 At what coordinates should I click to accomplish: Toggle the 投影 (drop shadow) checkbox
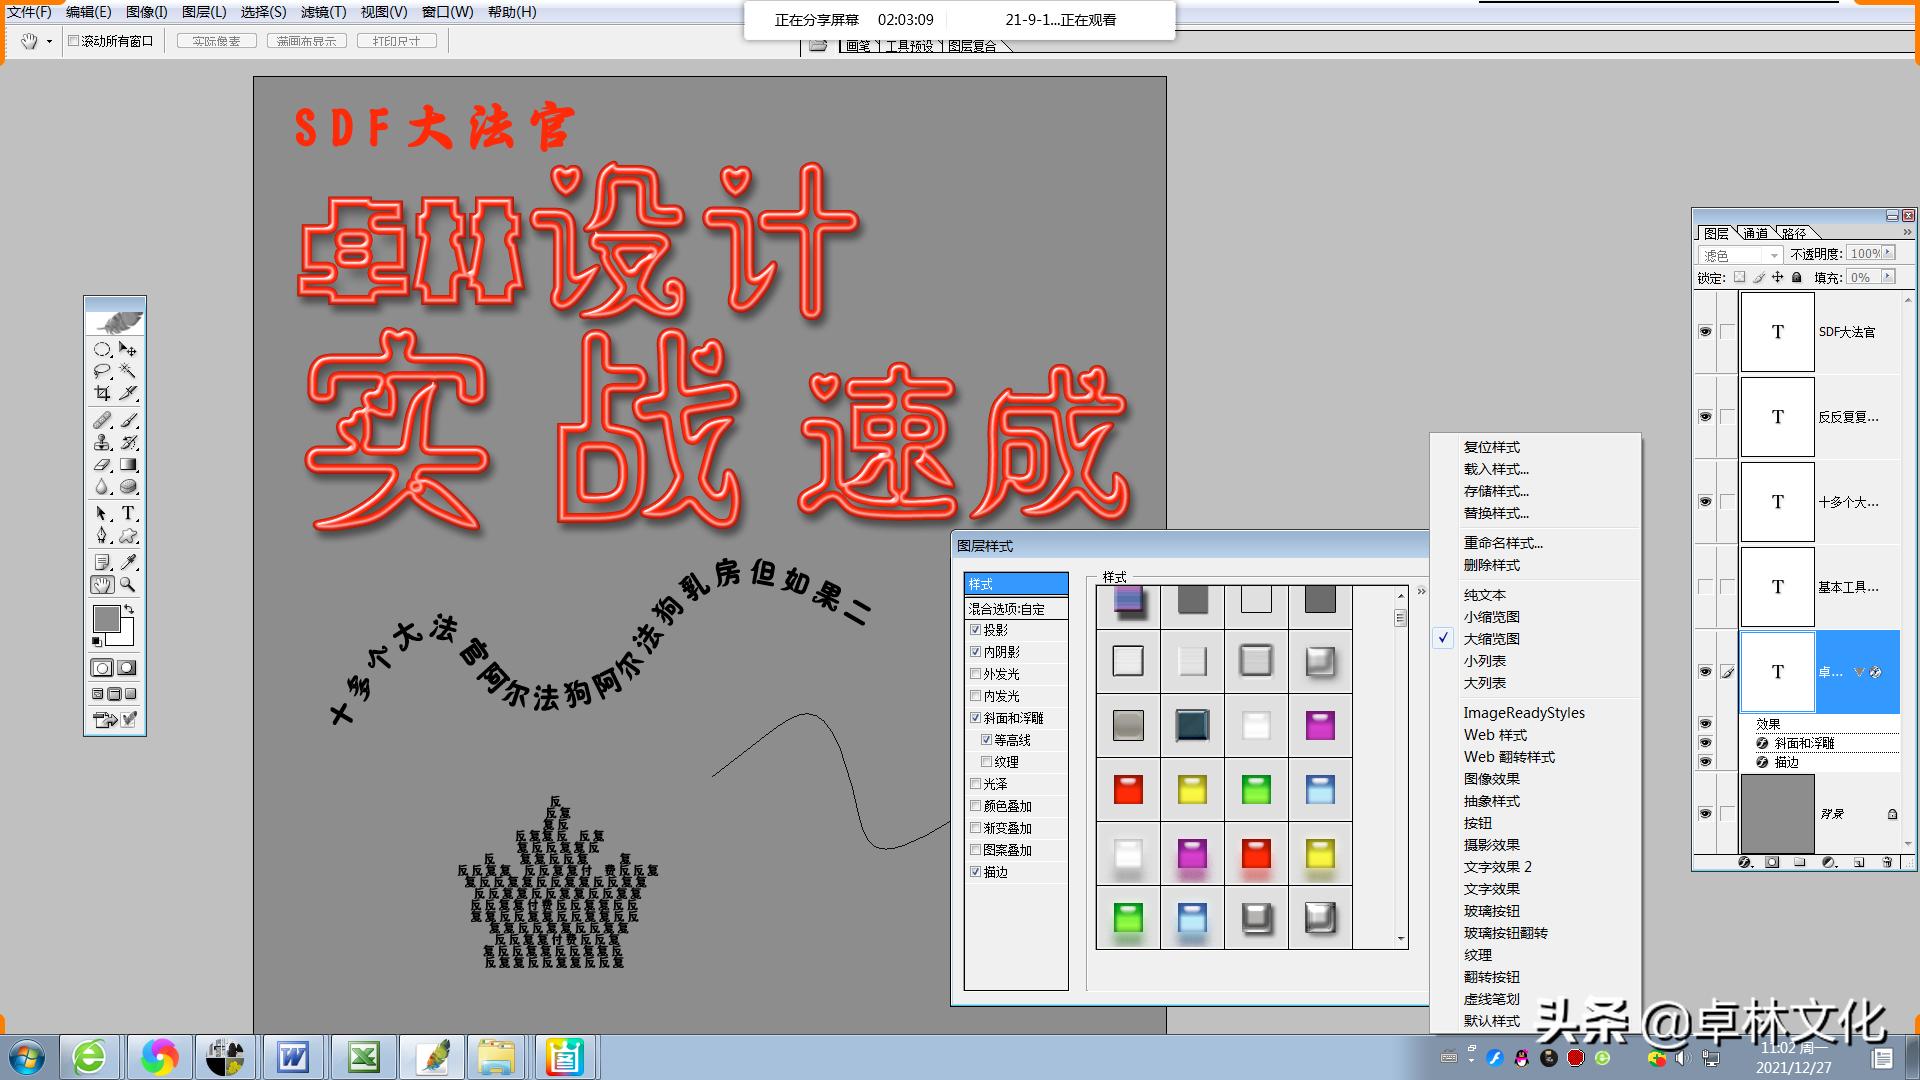tap(975, 630)
